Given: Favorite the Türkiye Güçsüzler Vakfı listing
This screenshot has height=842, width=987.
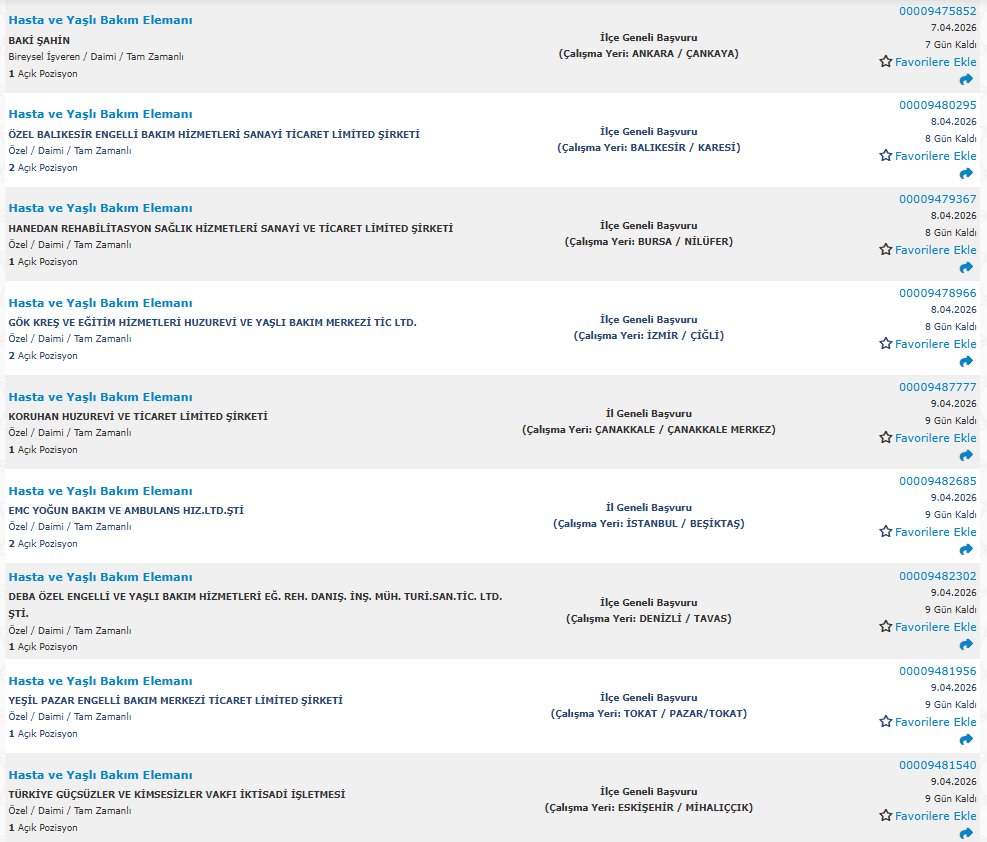Looking at the screenshot, I should point(927,816).
